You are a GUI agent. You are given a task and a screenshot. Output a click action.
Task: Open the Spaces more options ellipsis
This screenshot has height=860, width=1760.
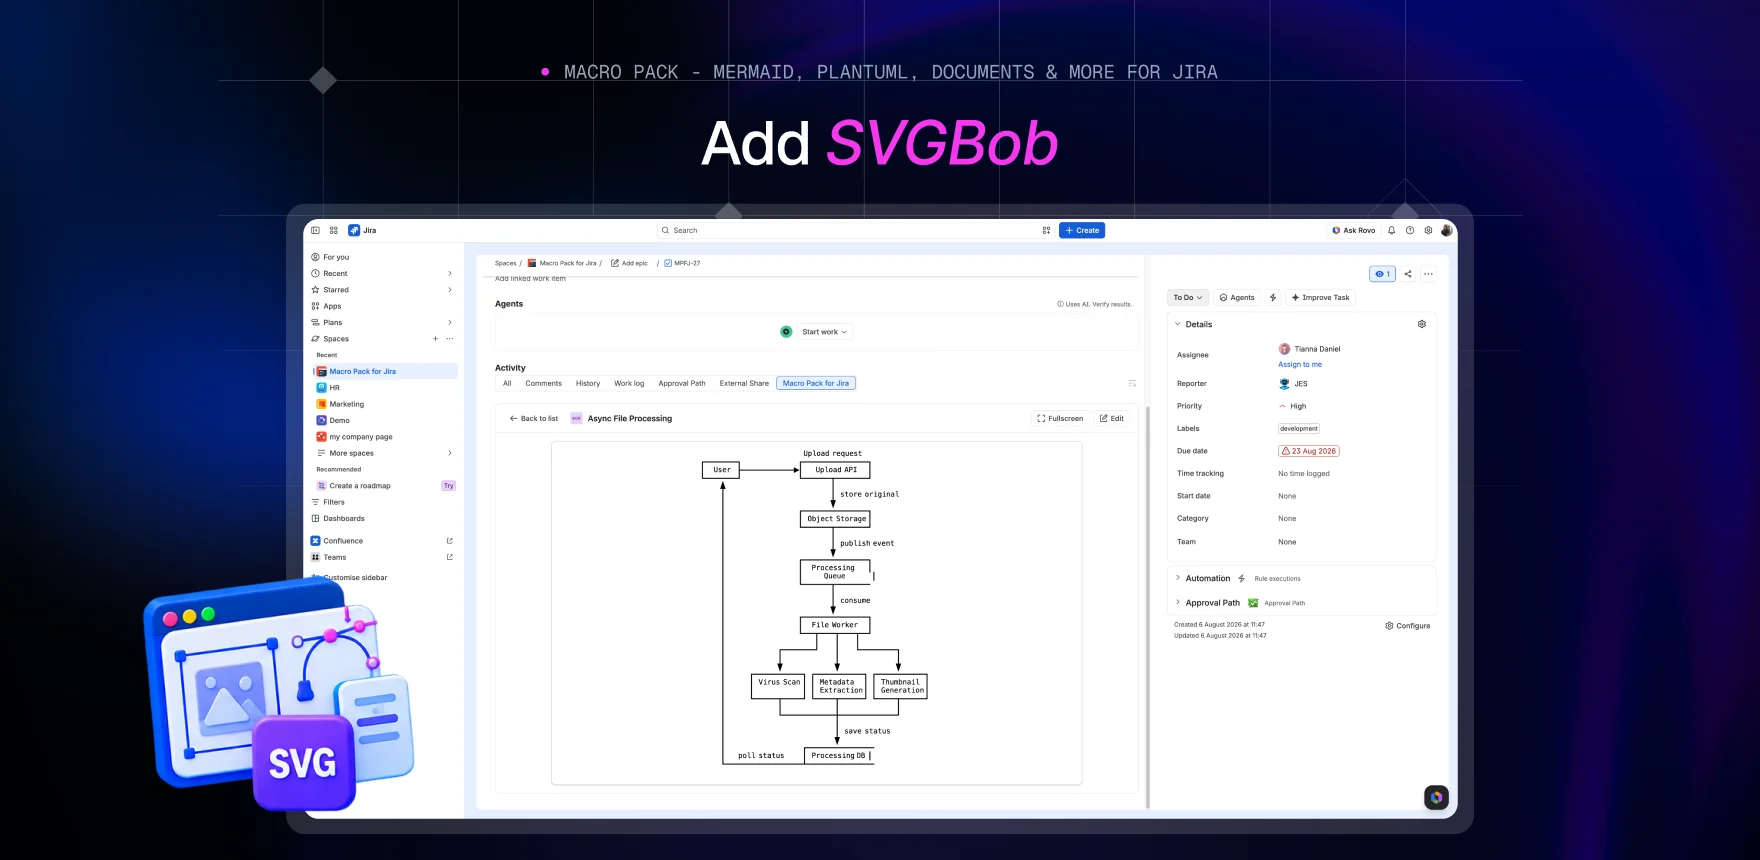(x=450, y=339)
